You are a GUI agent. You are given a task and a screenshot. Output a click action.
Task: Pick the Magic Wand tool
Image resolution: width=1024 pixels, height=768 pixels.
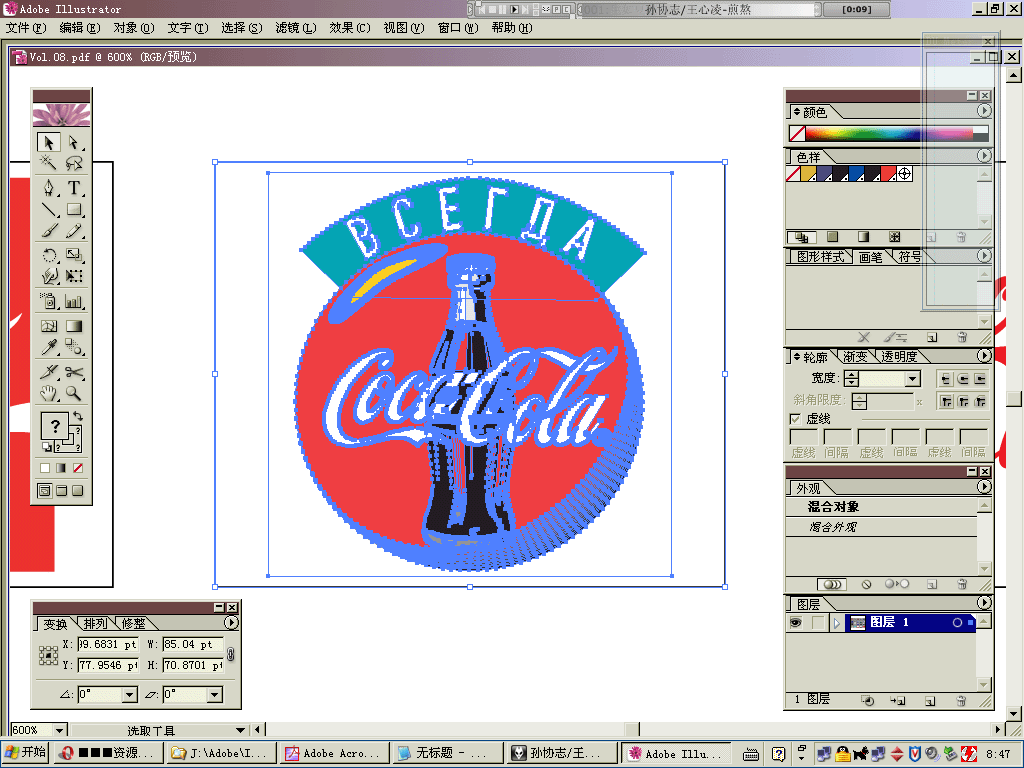[49, 163]
